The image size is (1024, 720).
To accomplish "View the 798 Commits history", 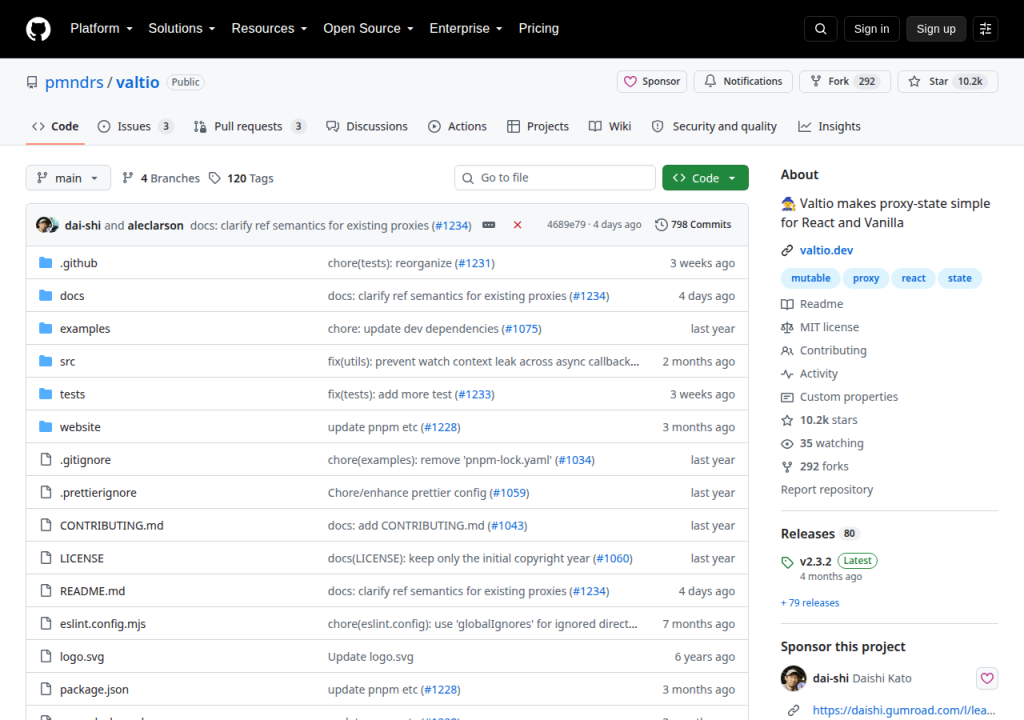I will pos(693,225).
